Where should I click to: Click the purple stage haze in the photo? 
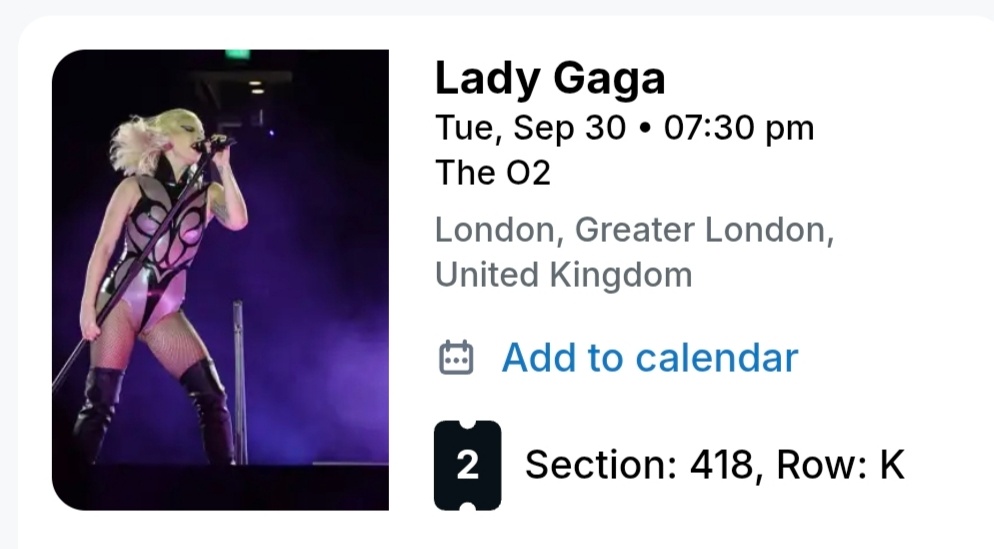pyautogui.click(x=320, y=330)
